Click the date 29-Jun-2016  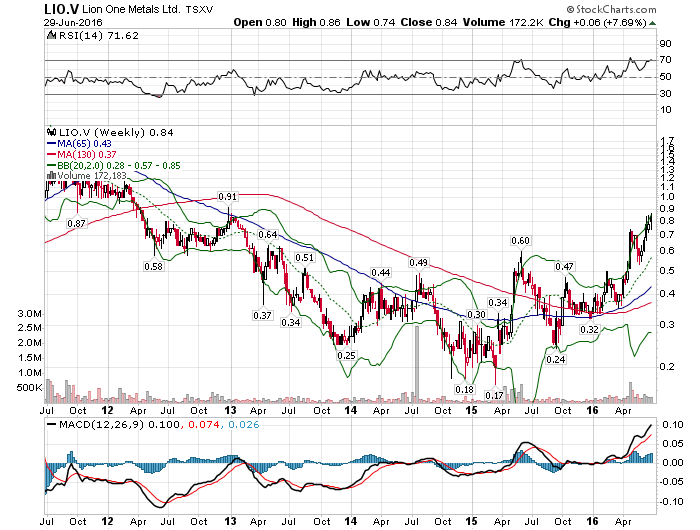pos(73,22)
